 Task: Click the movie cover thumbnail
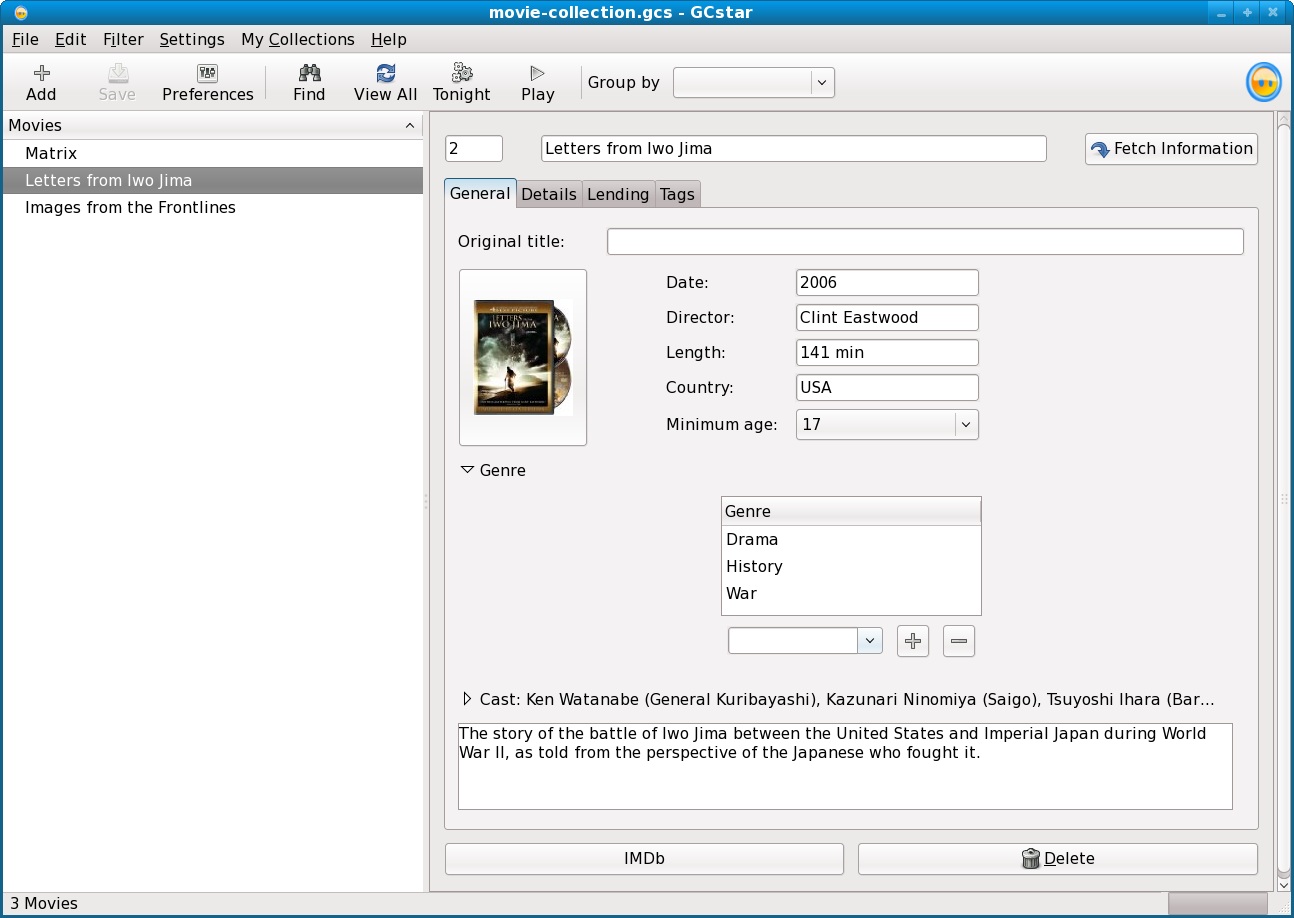(x=523, y=357)
